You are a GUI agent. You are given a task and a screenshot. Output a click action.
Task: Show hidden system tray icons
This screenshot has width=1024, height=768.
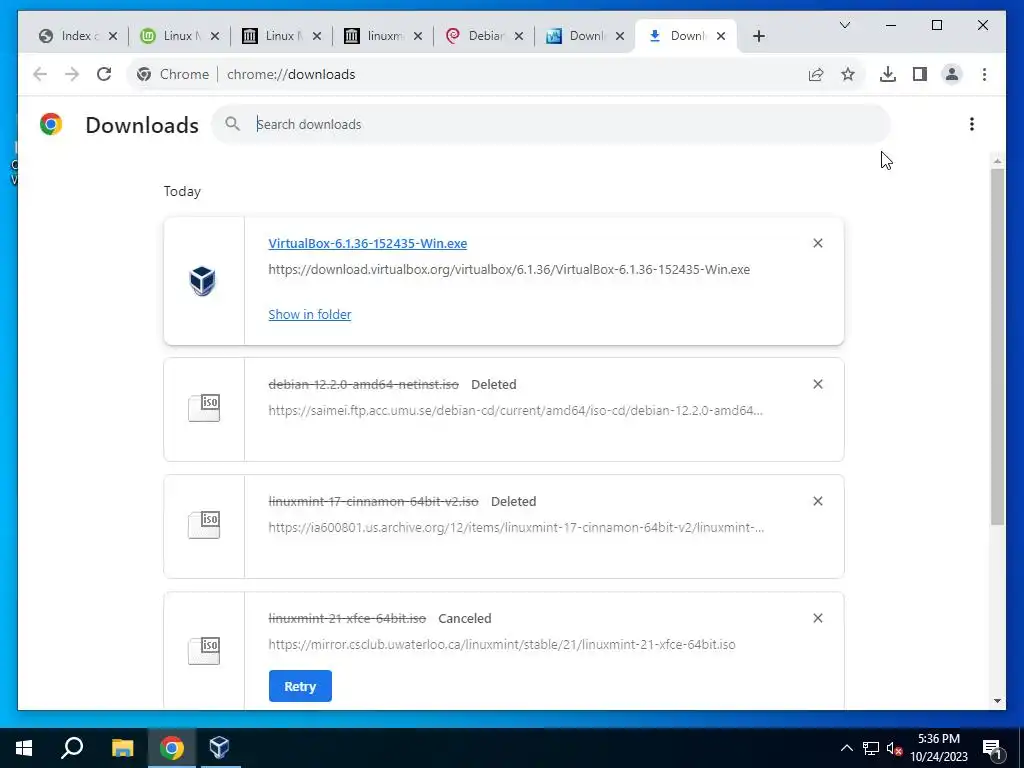(x=846, y=748)
